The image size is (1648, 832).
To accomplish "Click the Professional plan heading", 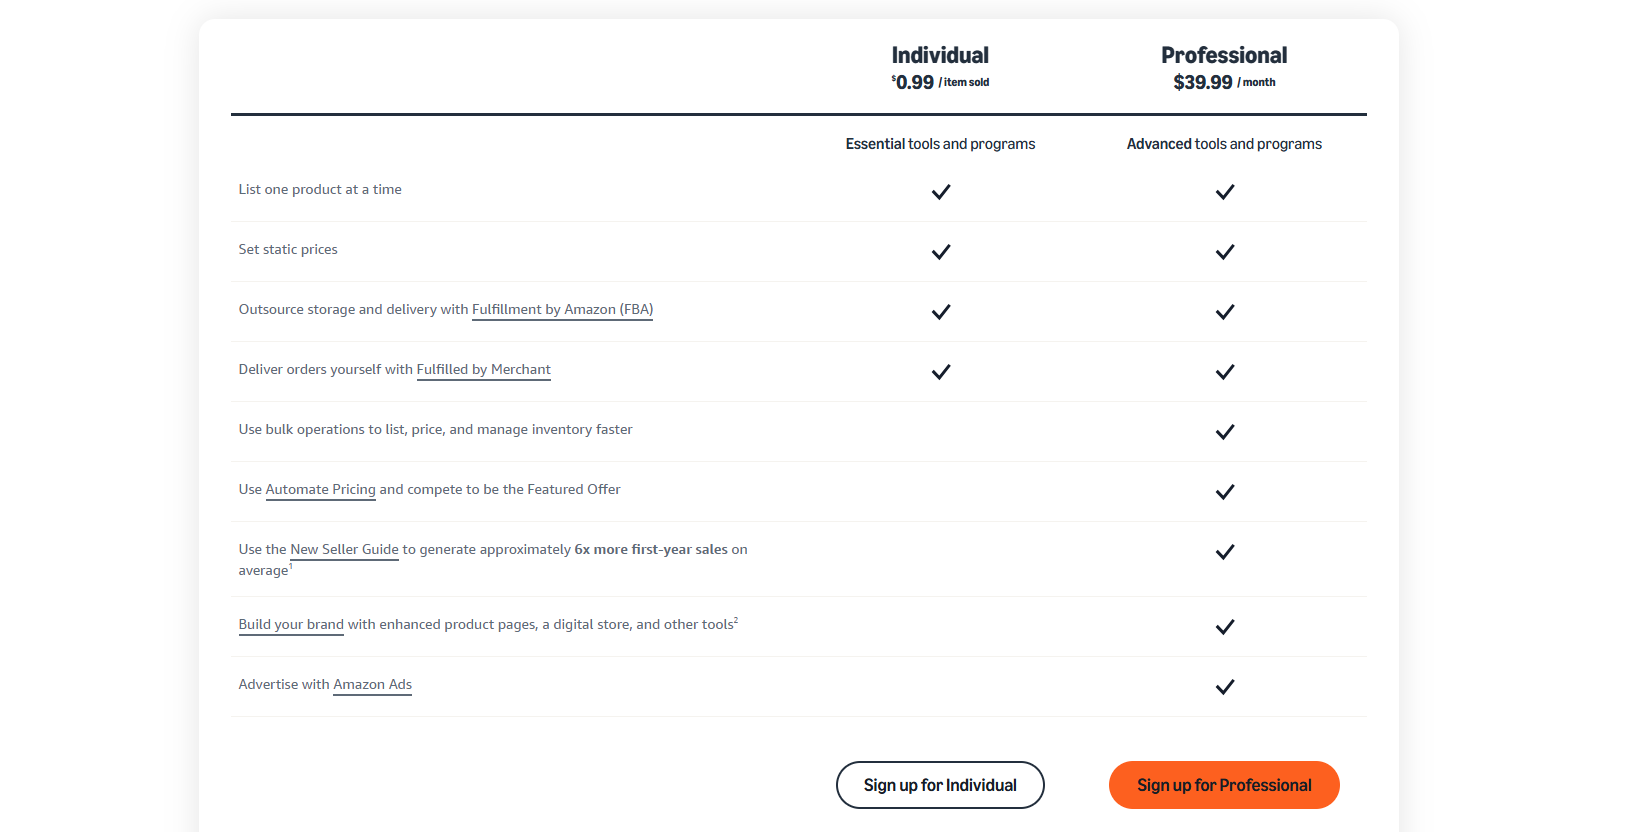I will tap(1224, 56).
